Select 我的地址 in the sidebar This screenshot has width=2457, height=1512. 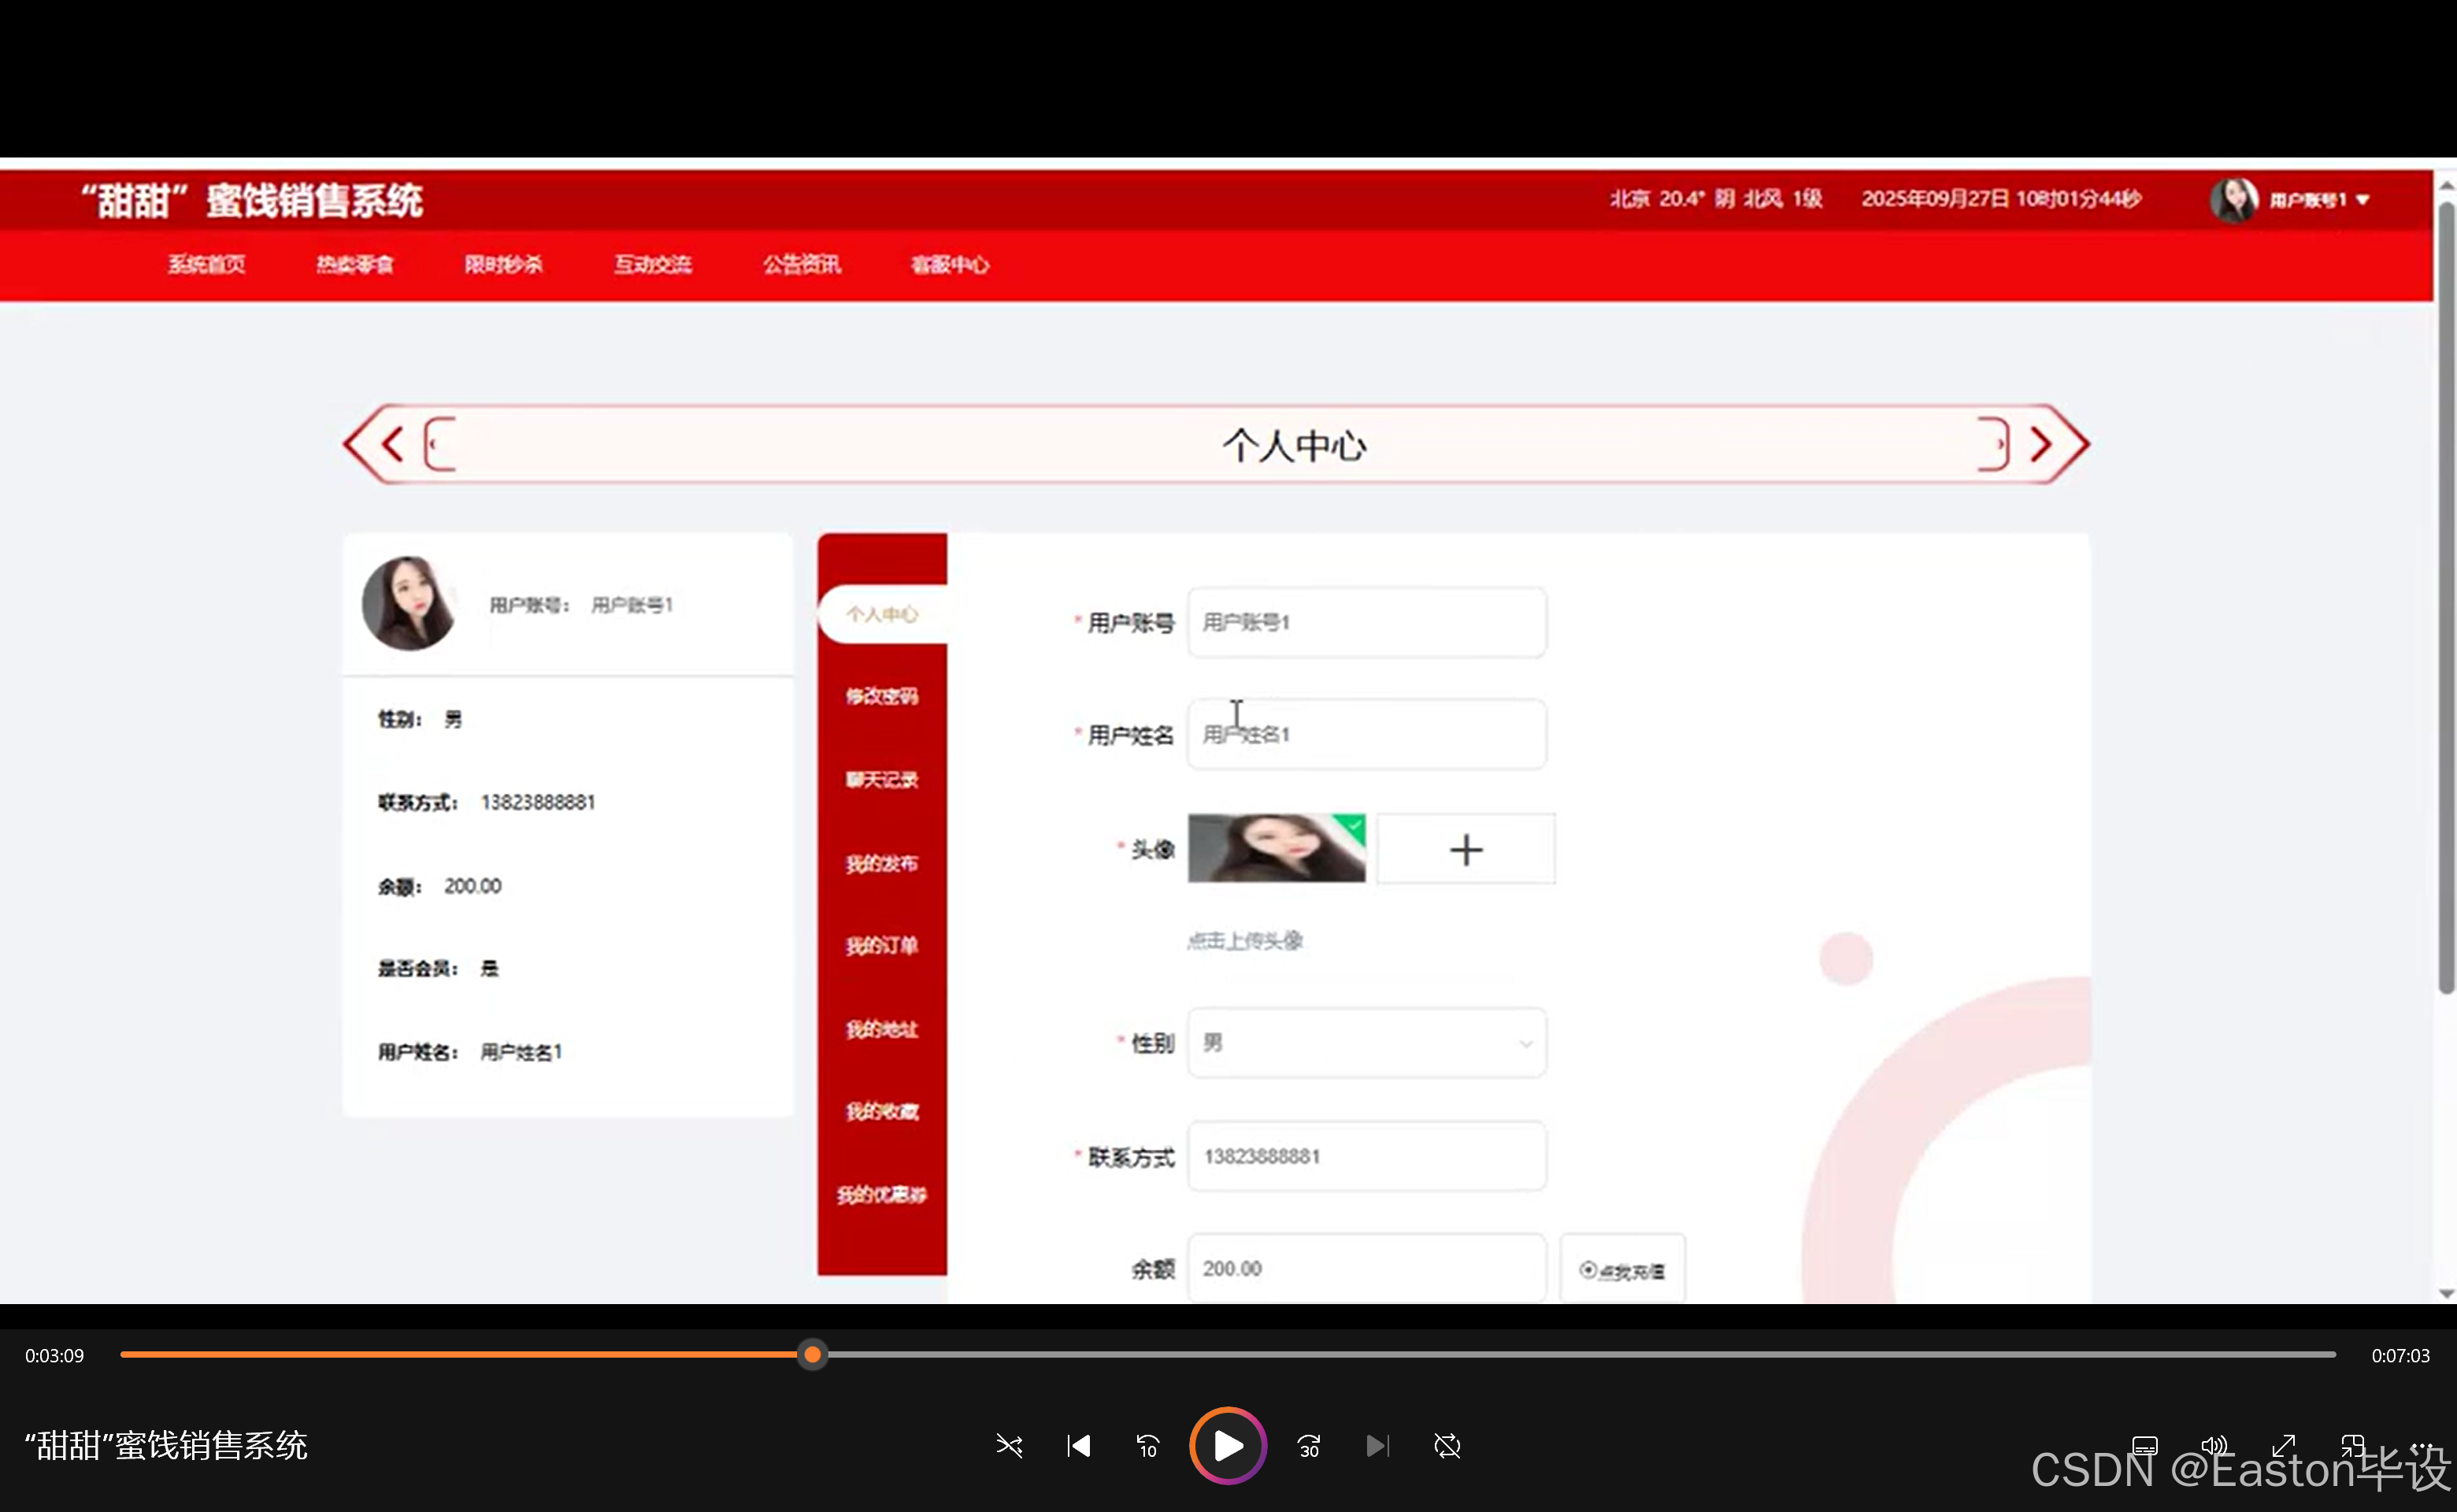point(882,1029)
